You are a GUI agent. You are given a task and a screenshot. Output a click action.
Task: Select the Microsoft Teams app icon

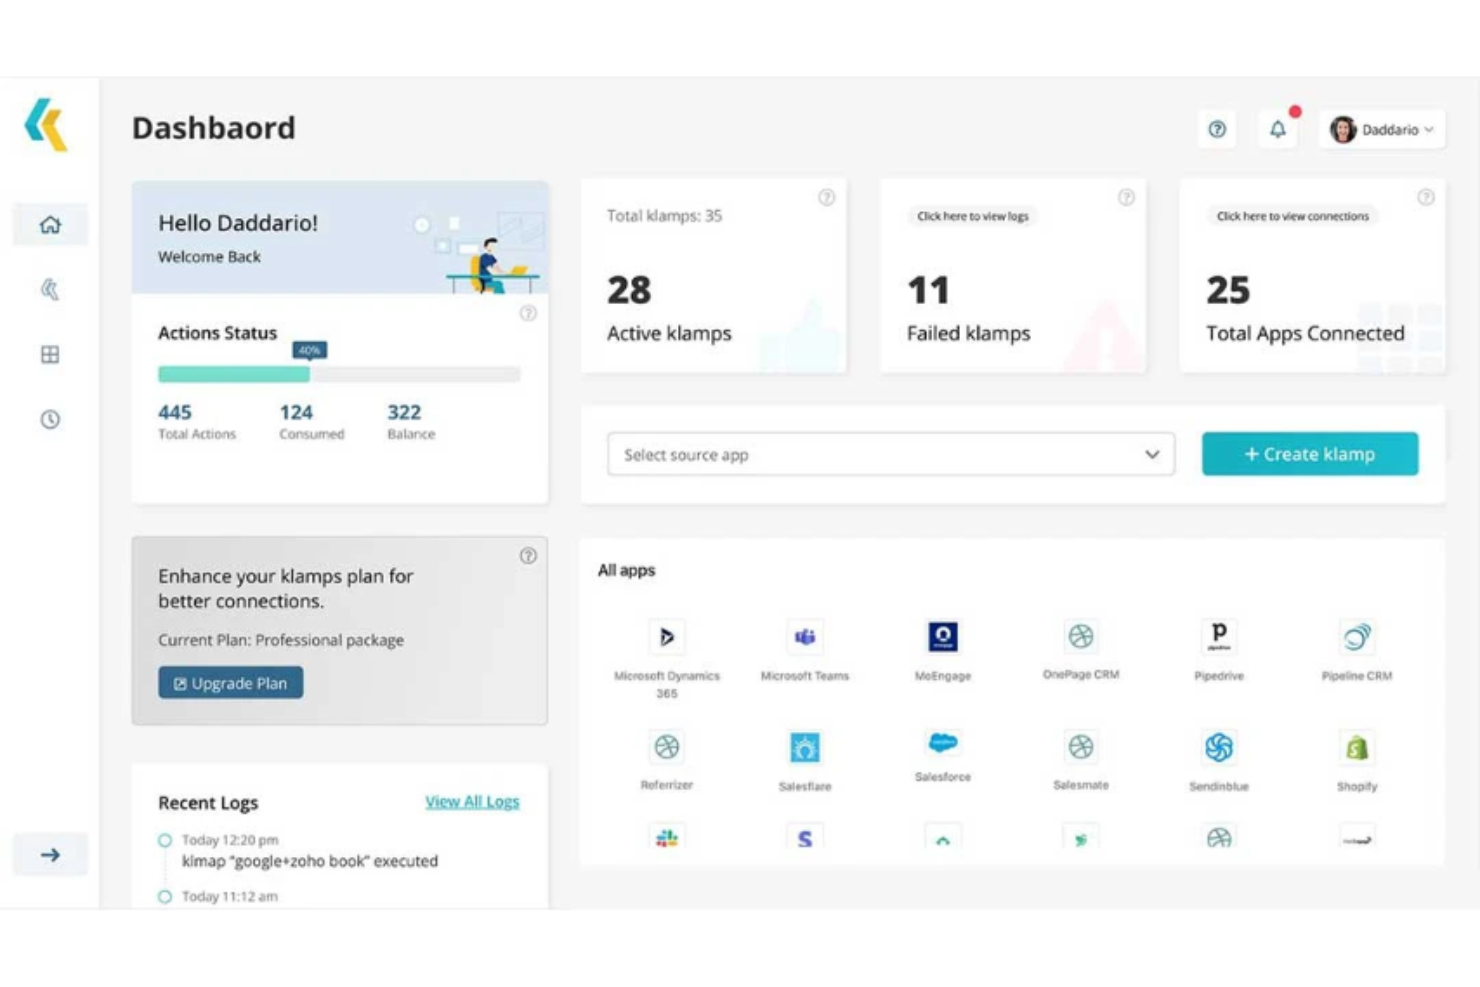coord(805,637)
